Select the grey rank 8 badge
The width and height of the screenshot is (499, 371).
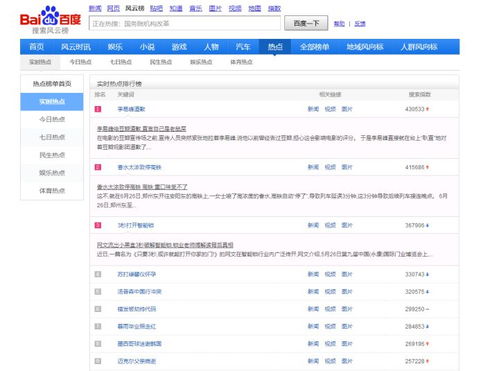(x=98, y=344)
